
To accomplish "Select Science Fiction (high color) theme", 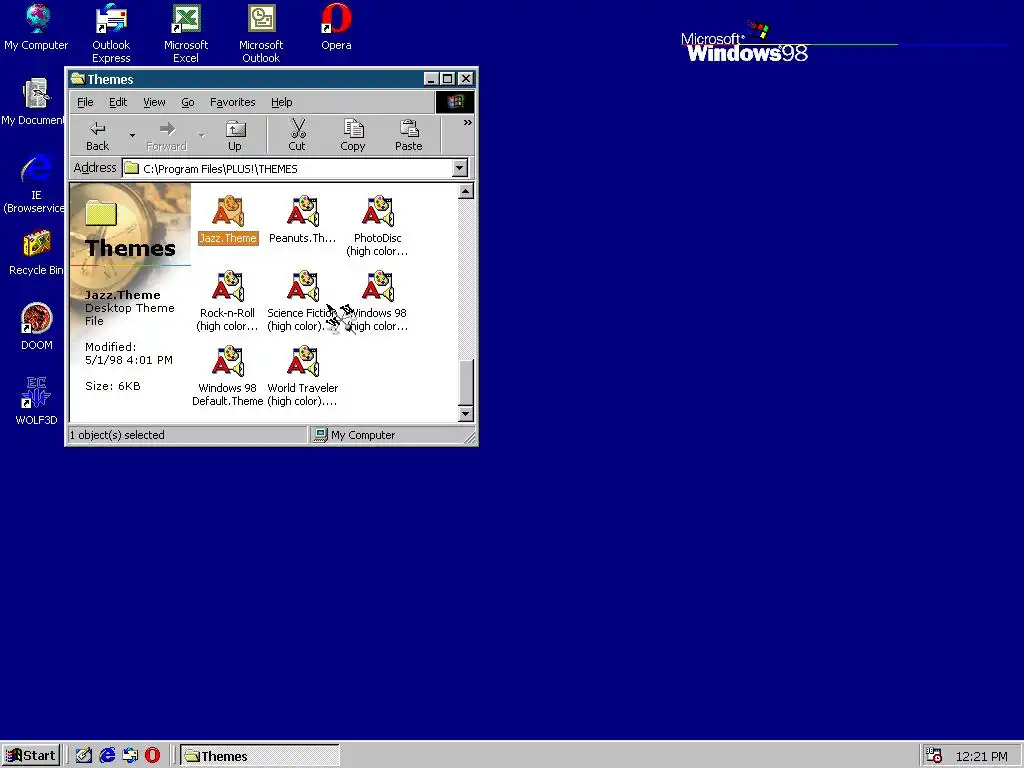I will coord(300,301).
